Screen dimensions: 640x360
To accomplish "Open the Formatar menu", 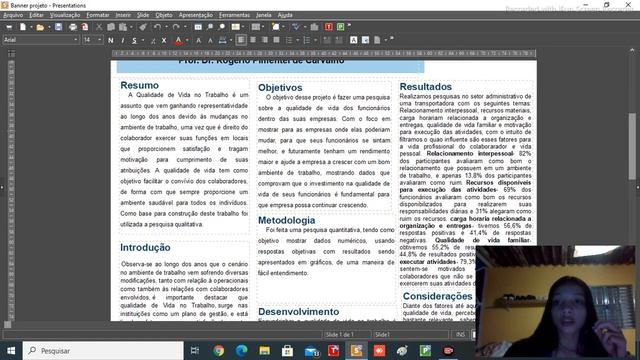I will 98,15.
